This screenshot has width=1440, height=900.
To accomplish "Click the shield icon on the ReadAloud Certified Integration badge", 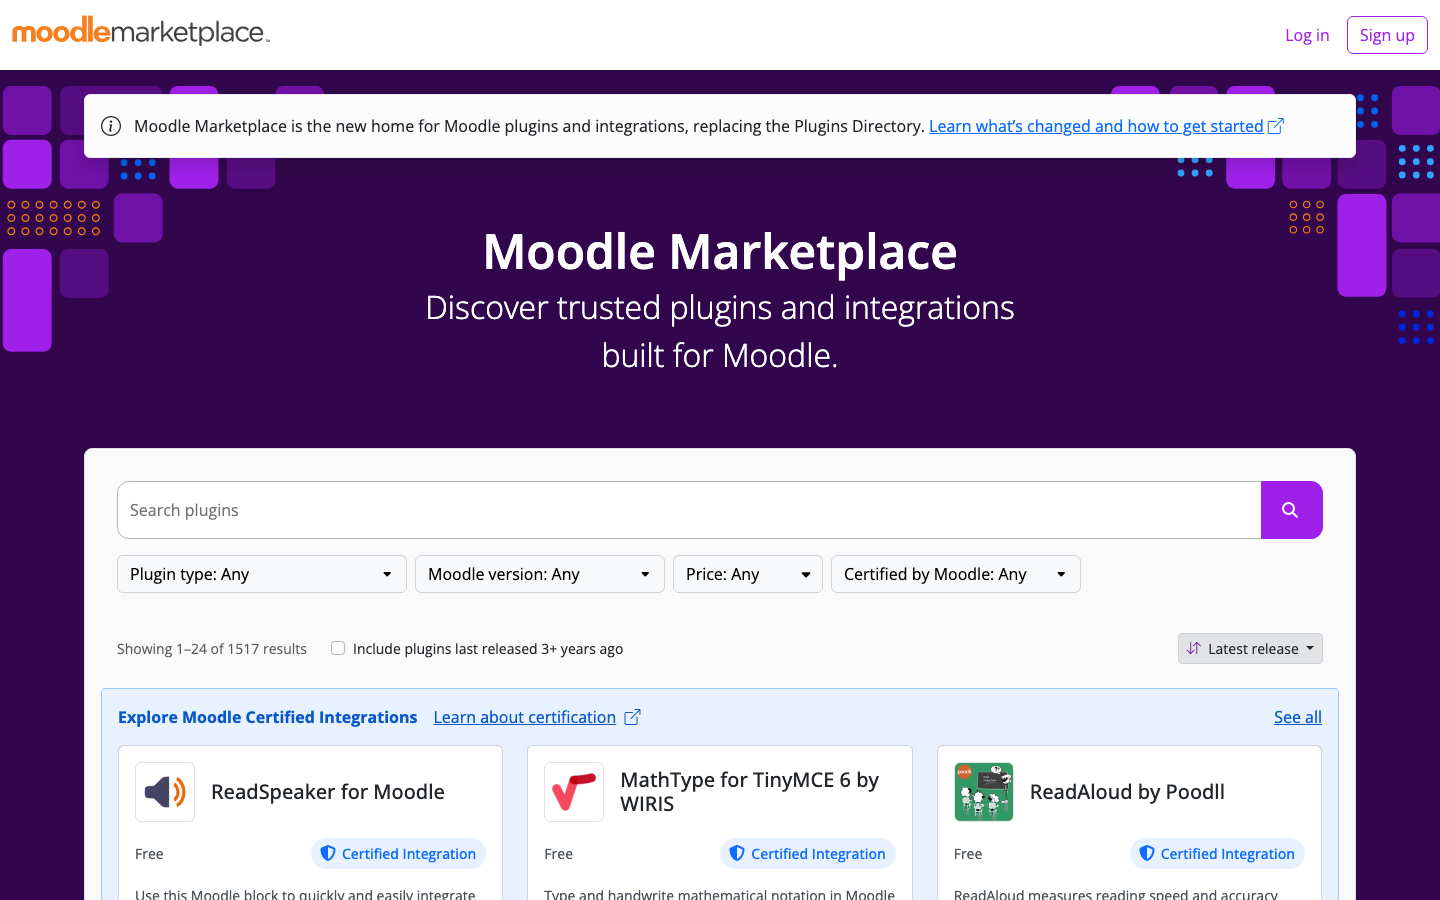I will click(1147, 853).
